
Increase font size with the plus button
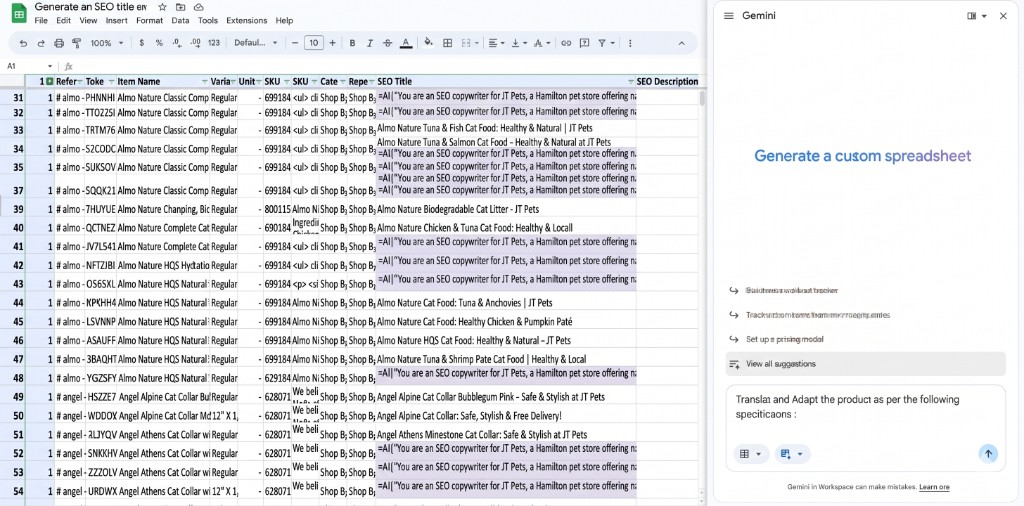pos(332,43)
